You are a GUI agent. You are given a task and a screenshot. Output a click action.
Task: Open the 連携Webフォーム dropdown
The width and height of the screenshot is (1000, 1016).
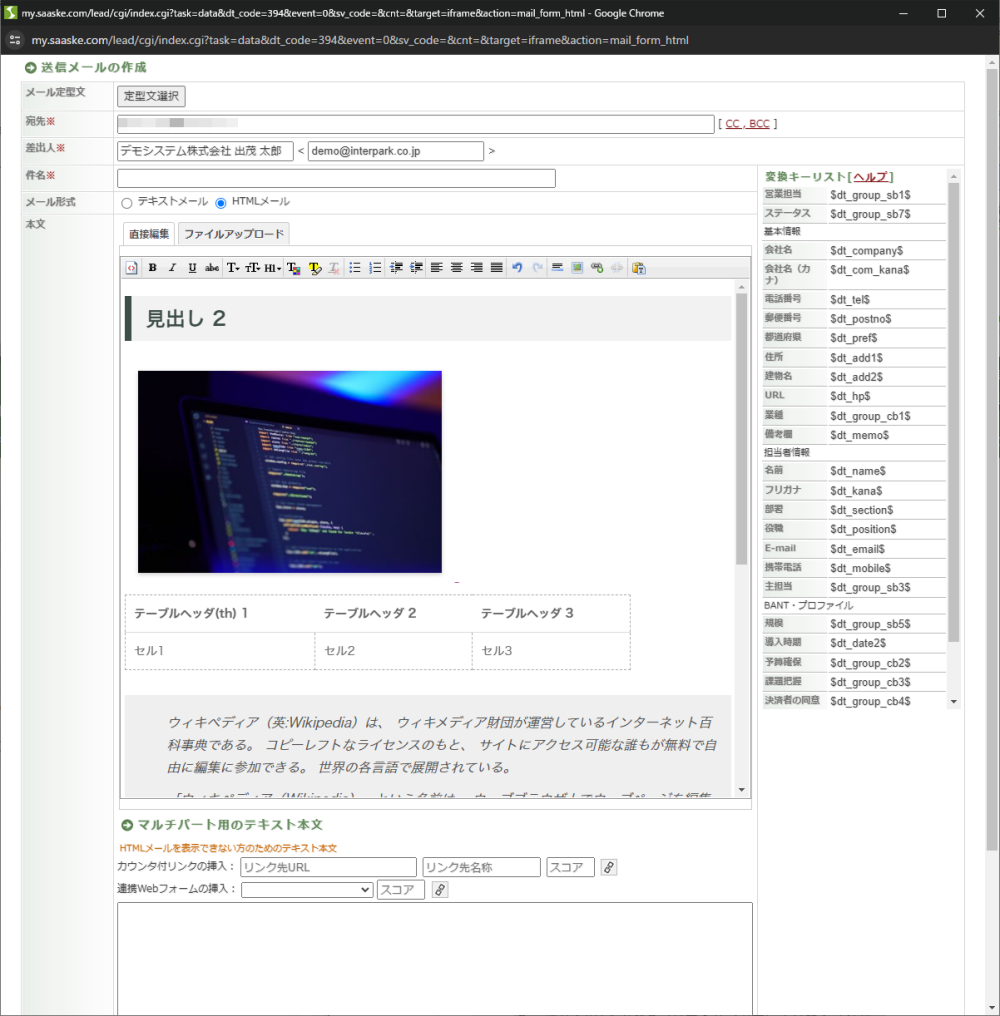tap(307, 889)
